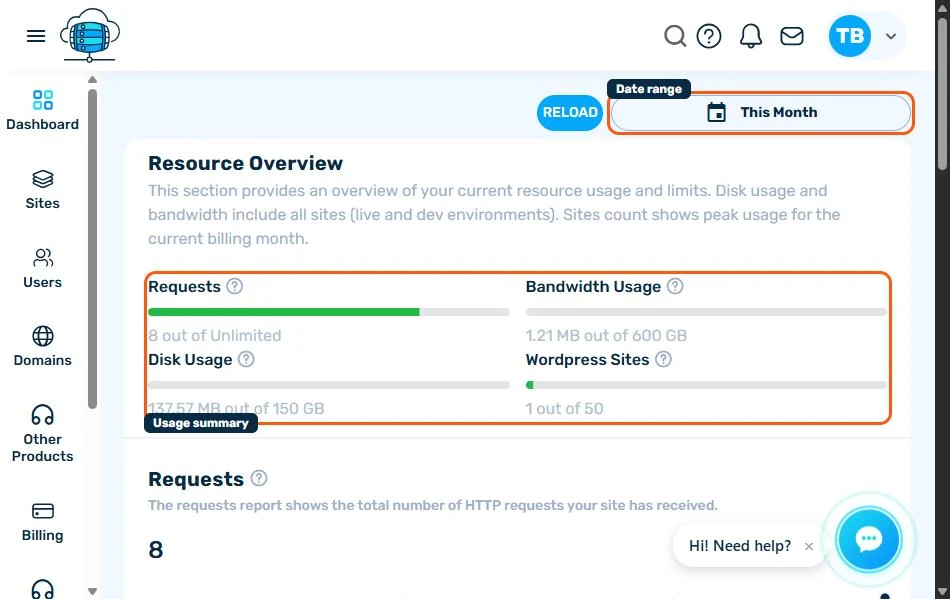The height and width of the screenshot is (599, 950).
Task: Click the Resource Overview heading
Action: coord(245,164)
